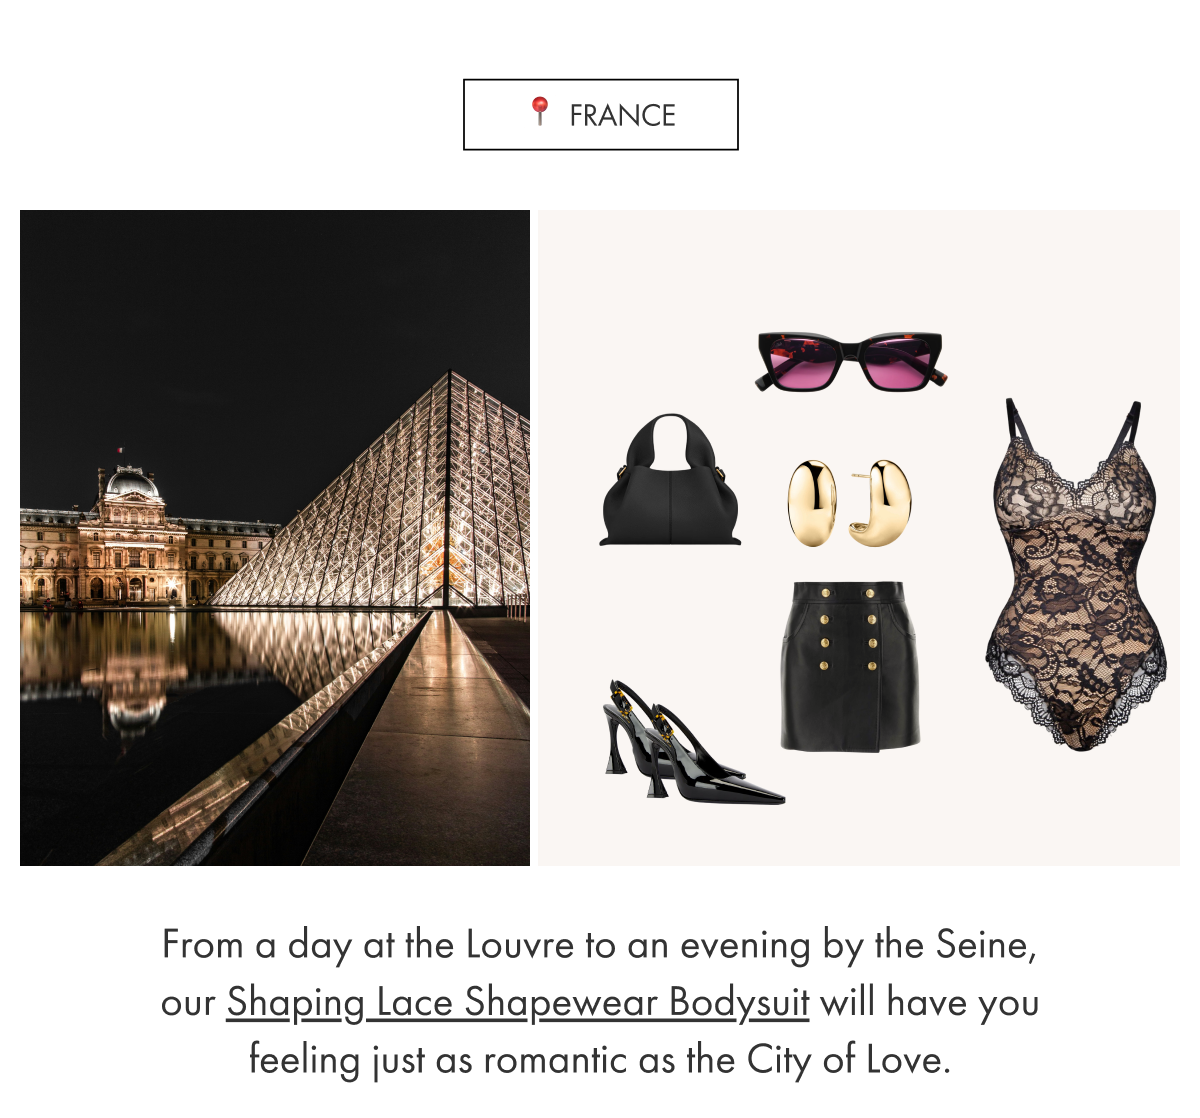Click the black slingback heels
The width and height of the screenshot is (1200, 1118).
[692, 743]
